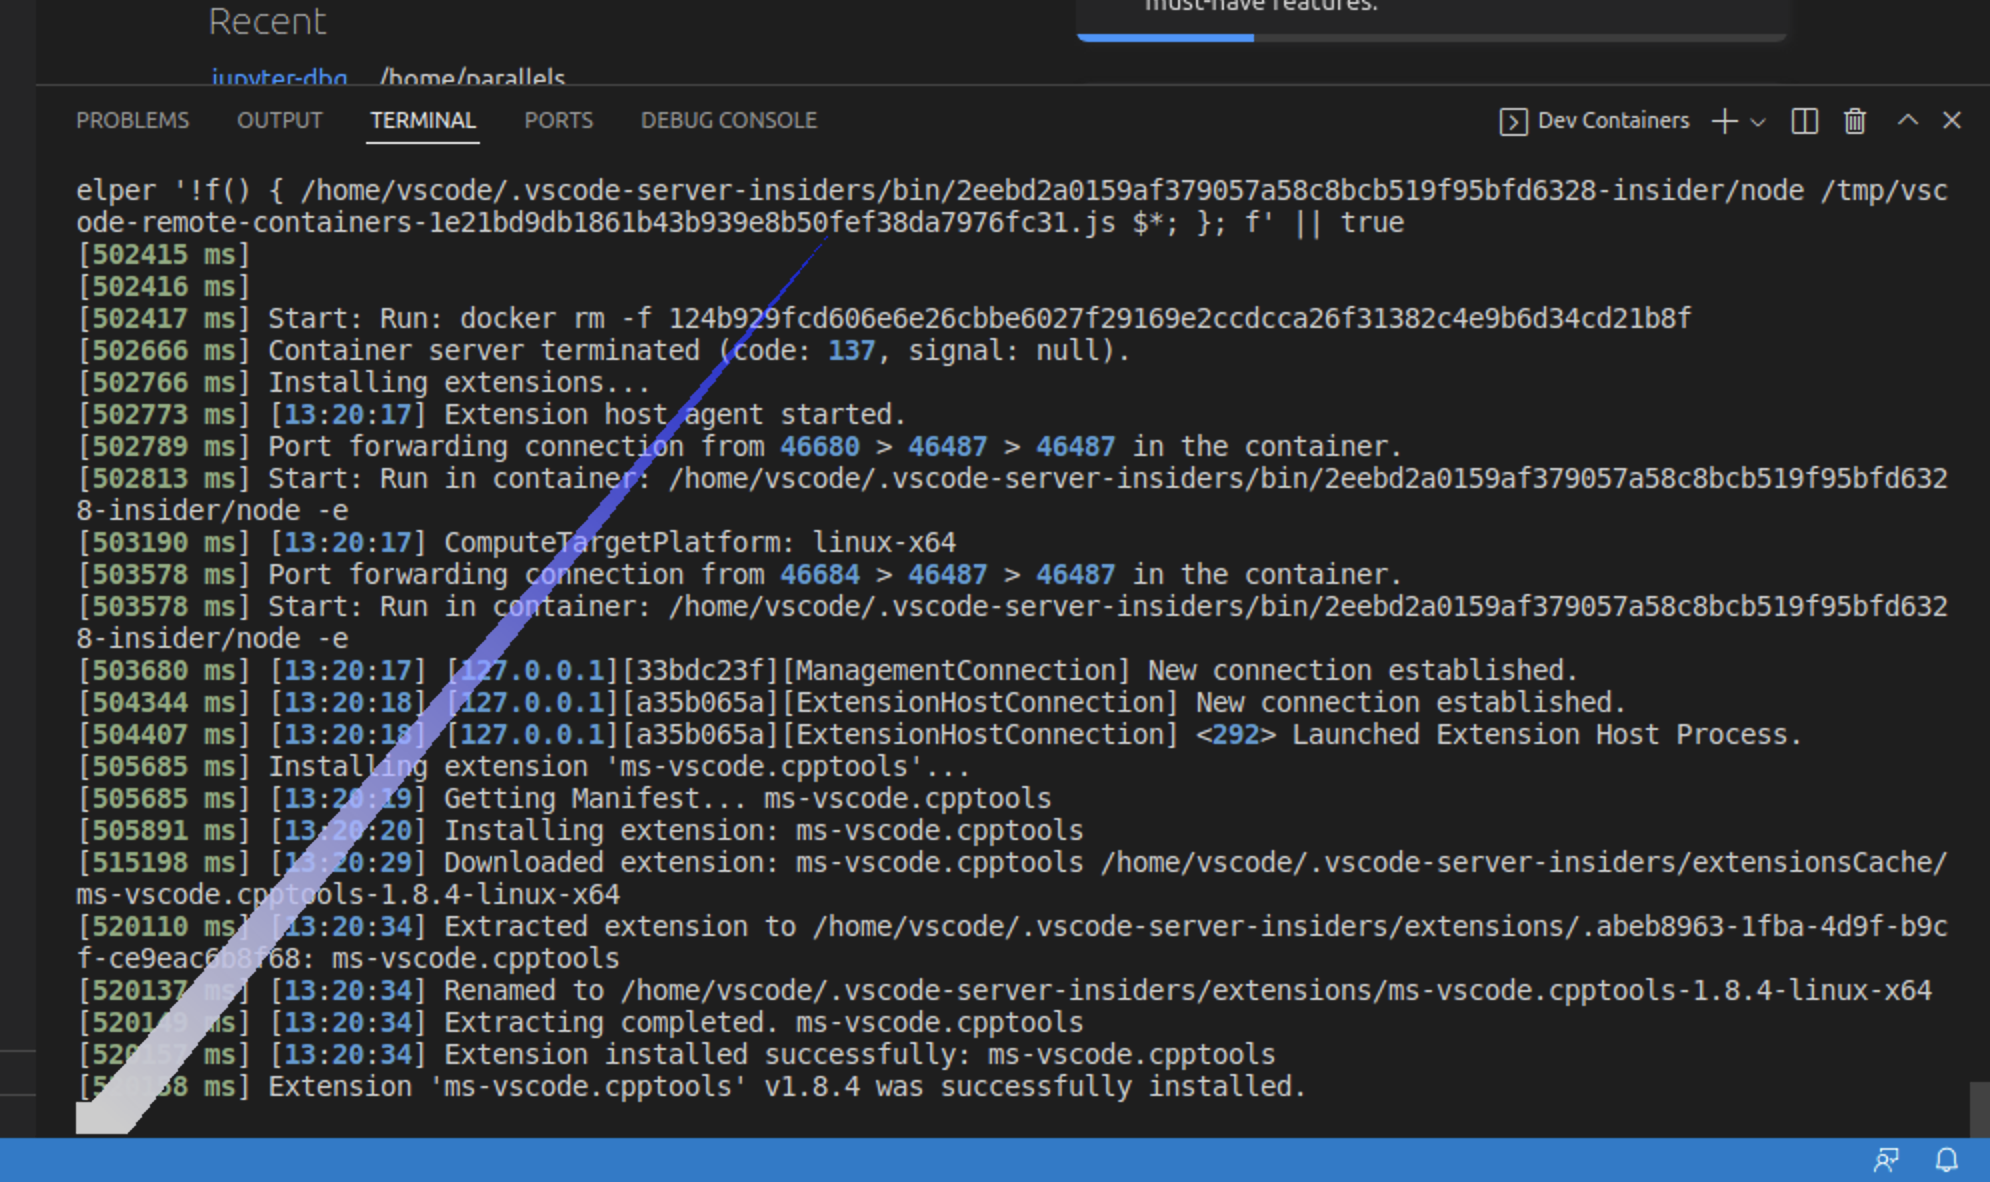The image size is (1990, 1182).
Task: Open the launch profile dropdown chevron
Action: pos(1758,122)
